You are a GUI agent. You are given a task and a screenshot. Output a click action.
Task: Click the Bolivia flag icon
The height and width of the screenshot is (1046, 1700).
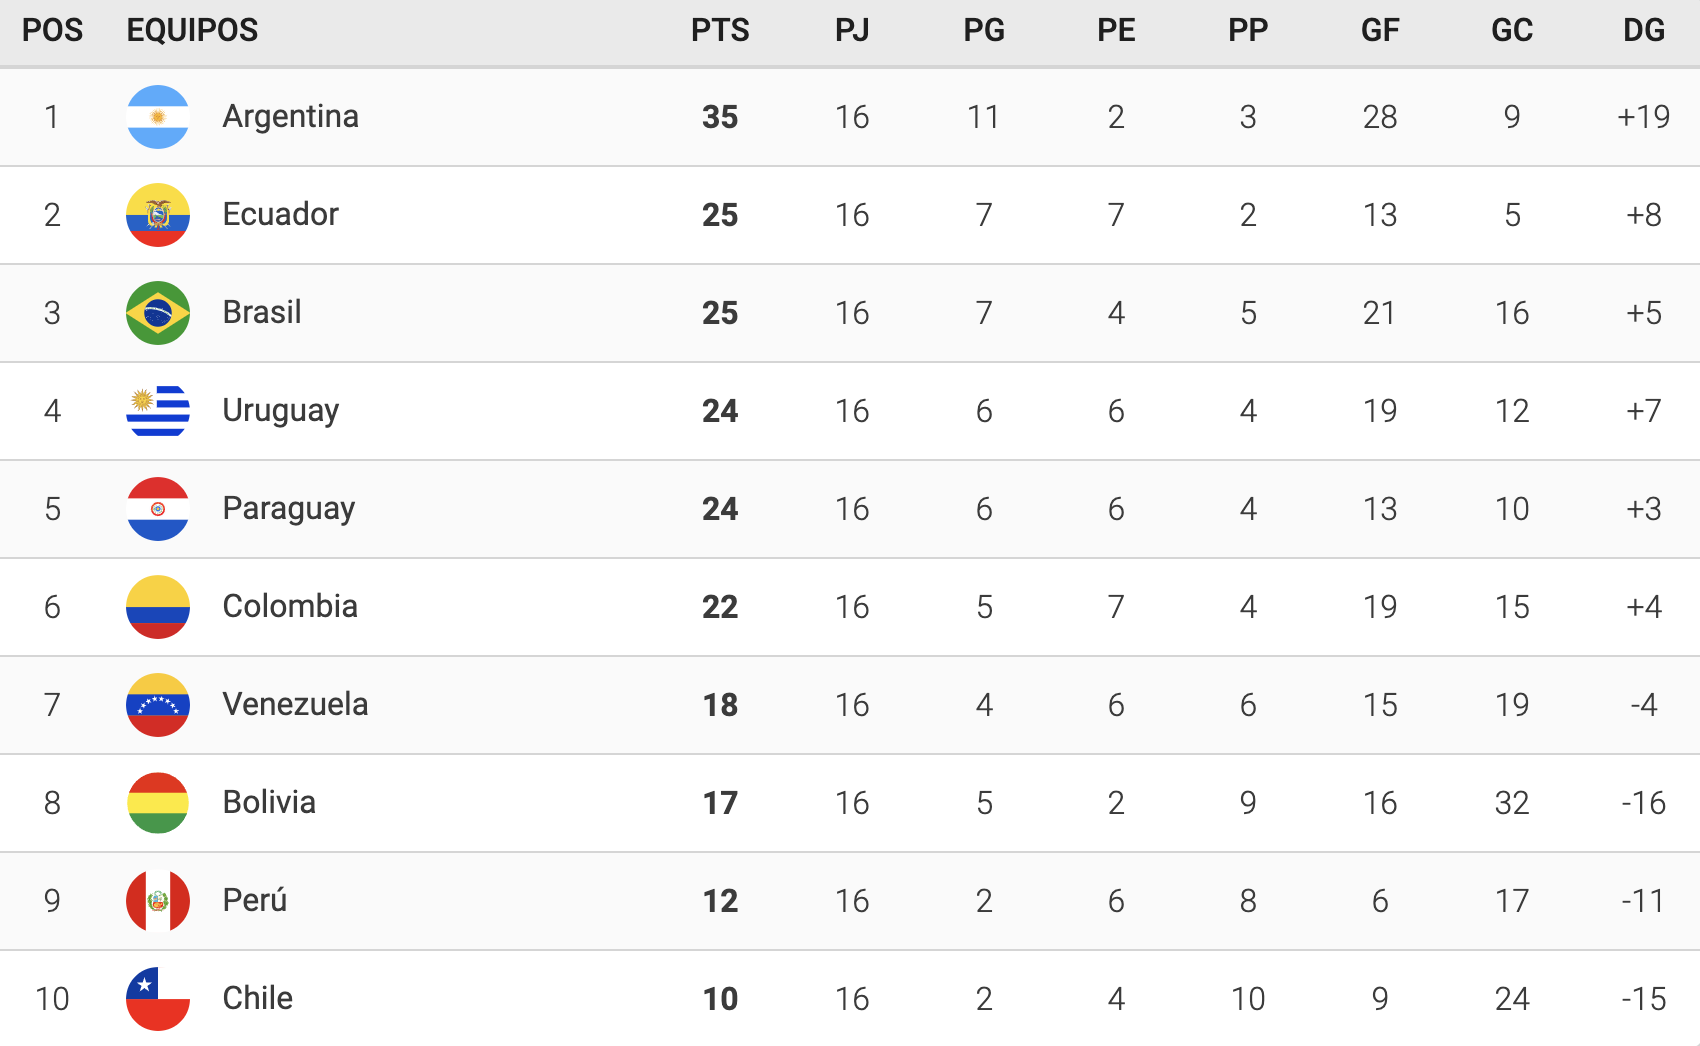158,803
